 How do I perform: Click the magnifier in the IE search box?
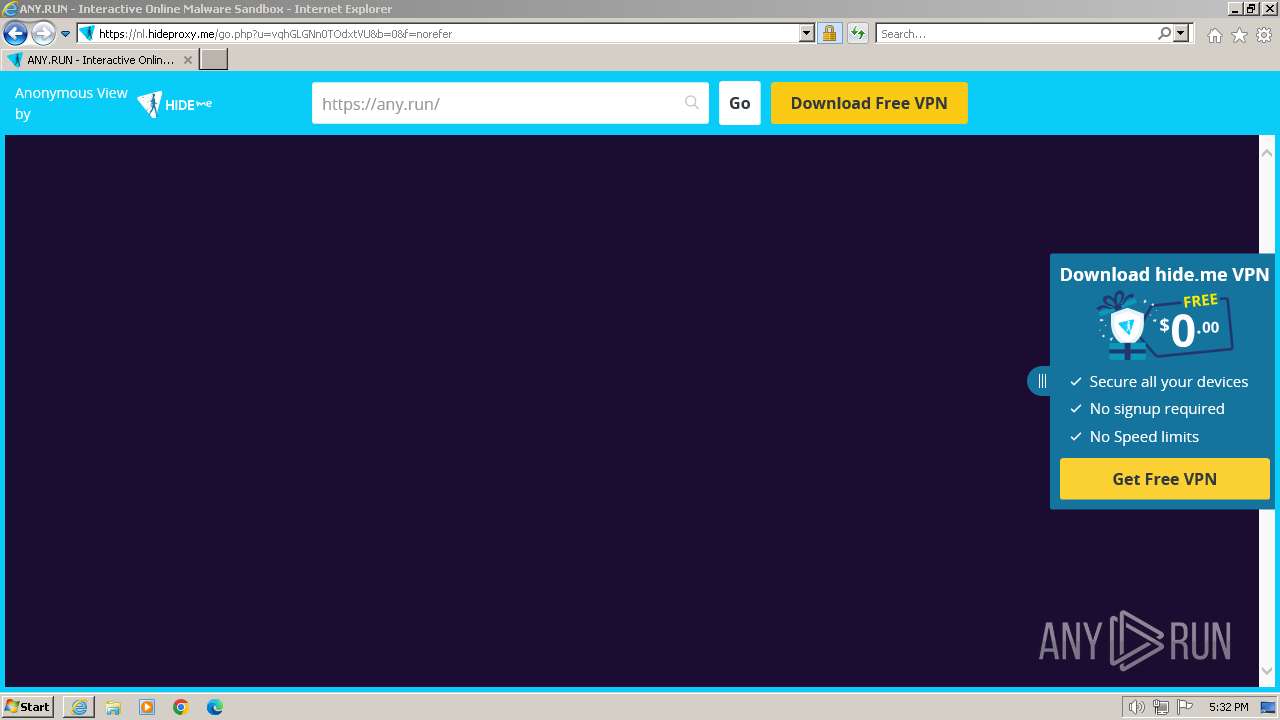1164,33
